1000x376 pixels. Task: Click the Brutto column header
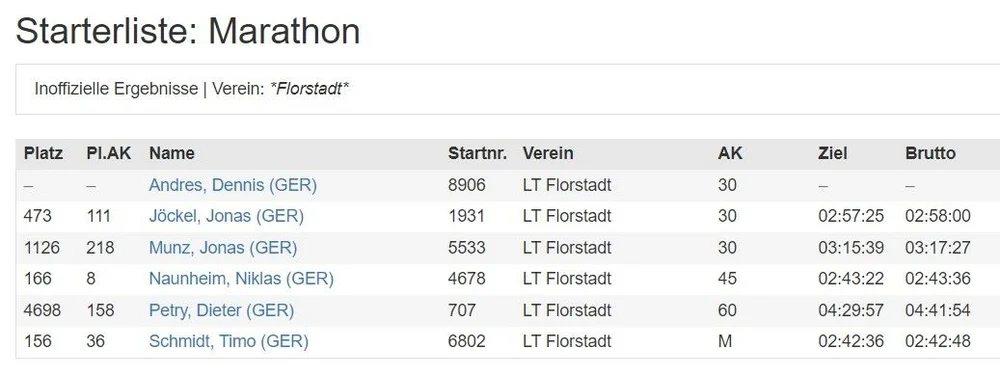pyautogui.click(x=930, y=154)
